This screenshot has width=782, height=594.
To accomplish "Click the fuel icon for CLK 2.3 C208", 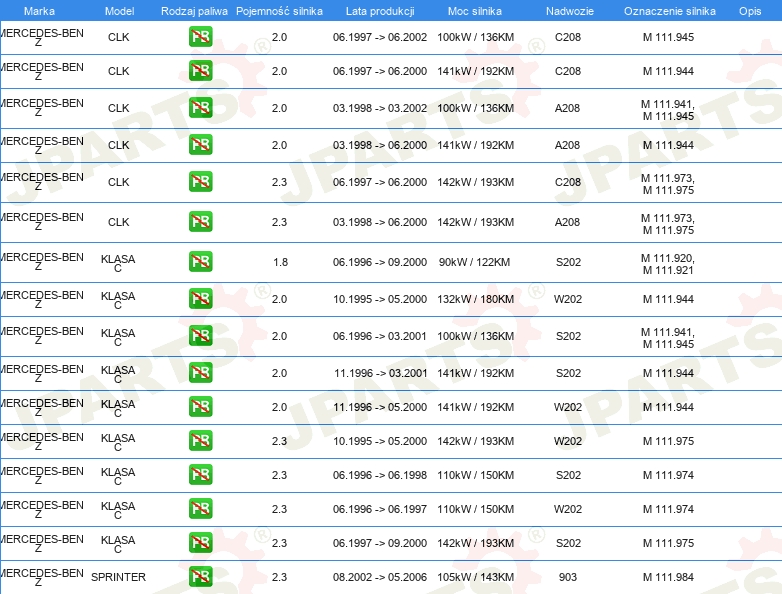I will click(200, 182).
